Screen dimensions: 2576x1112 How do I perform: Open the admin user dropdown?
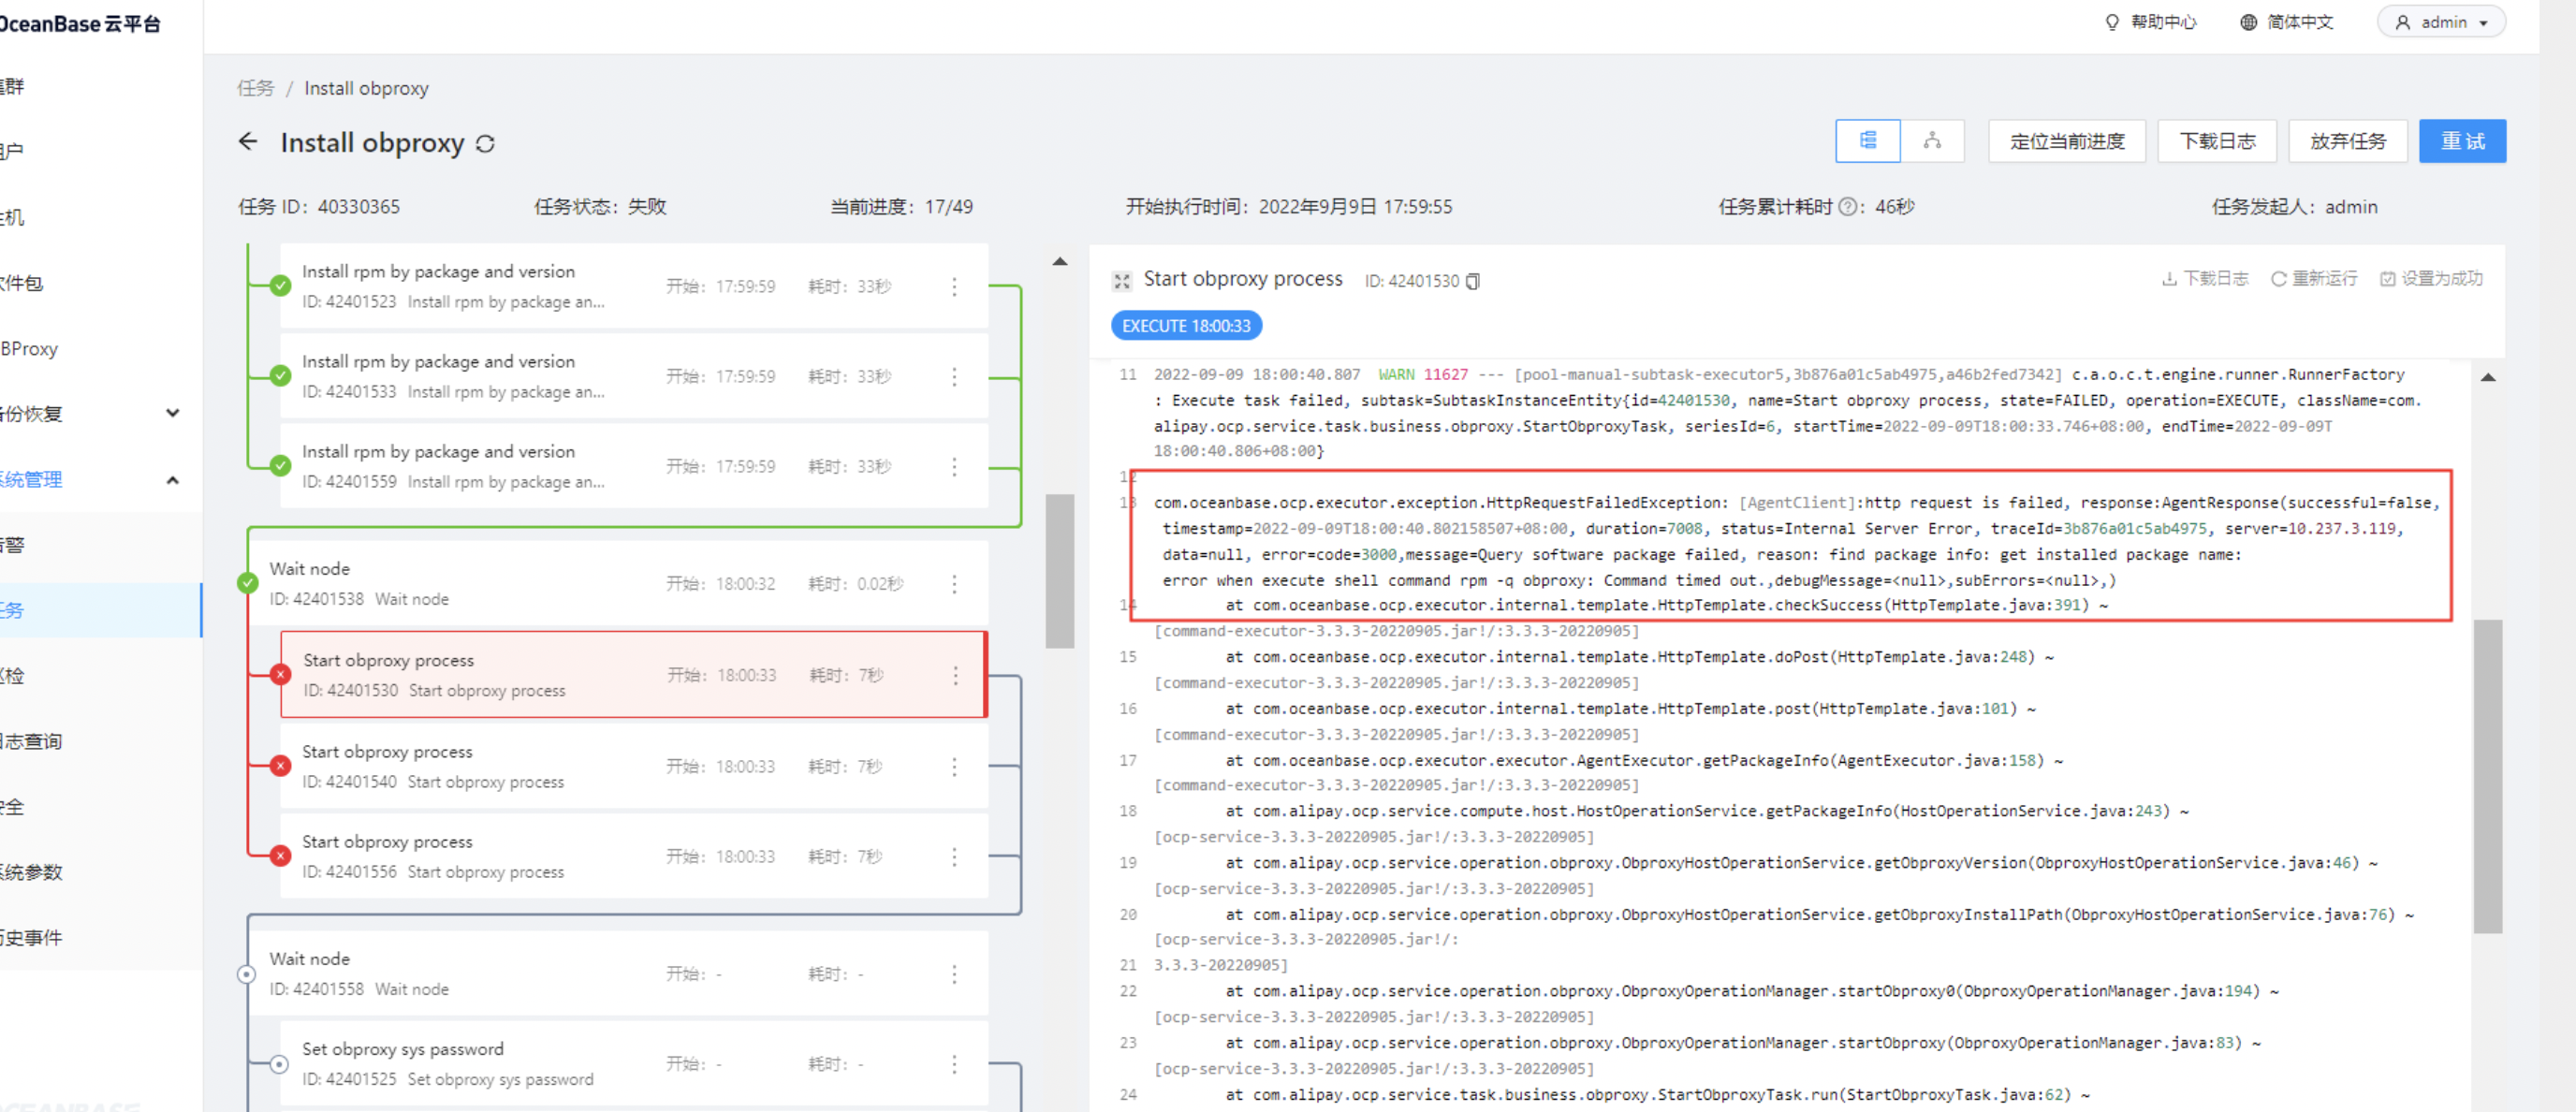click(x=2441, y=22)
